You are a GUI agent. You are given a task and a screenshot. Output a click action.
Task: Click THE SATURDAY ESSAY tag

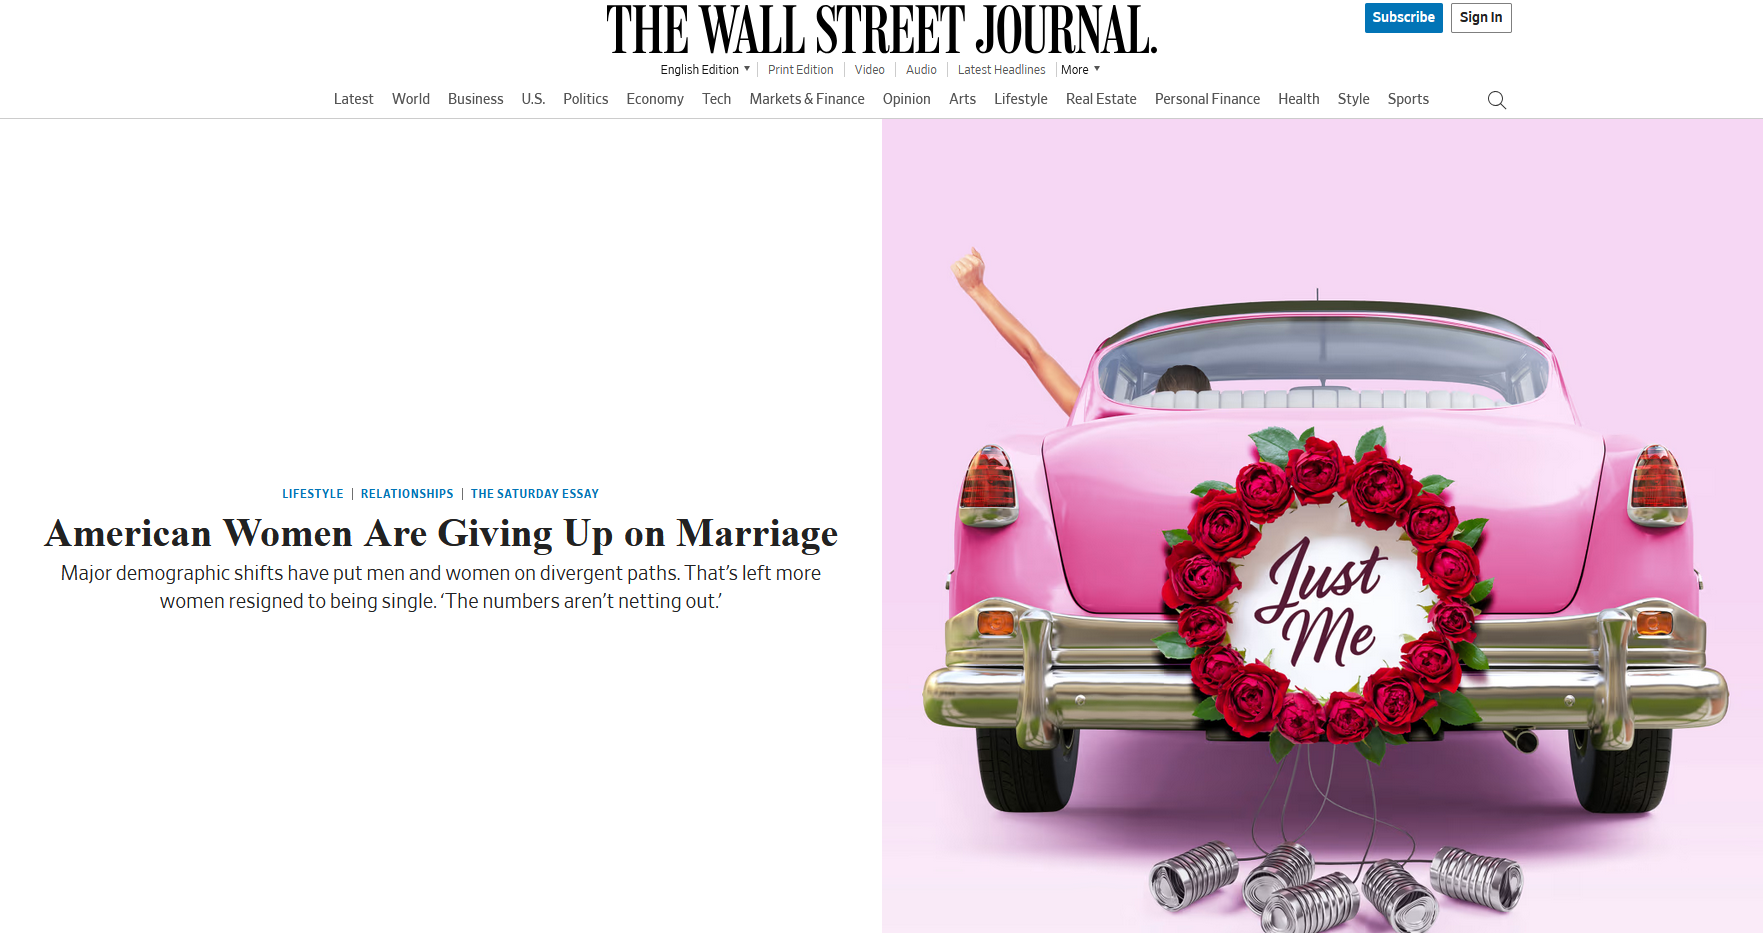pos(535,494)
